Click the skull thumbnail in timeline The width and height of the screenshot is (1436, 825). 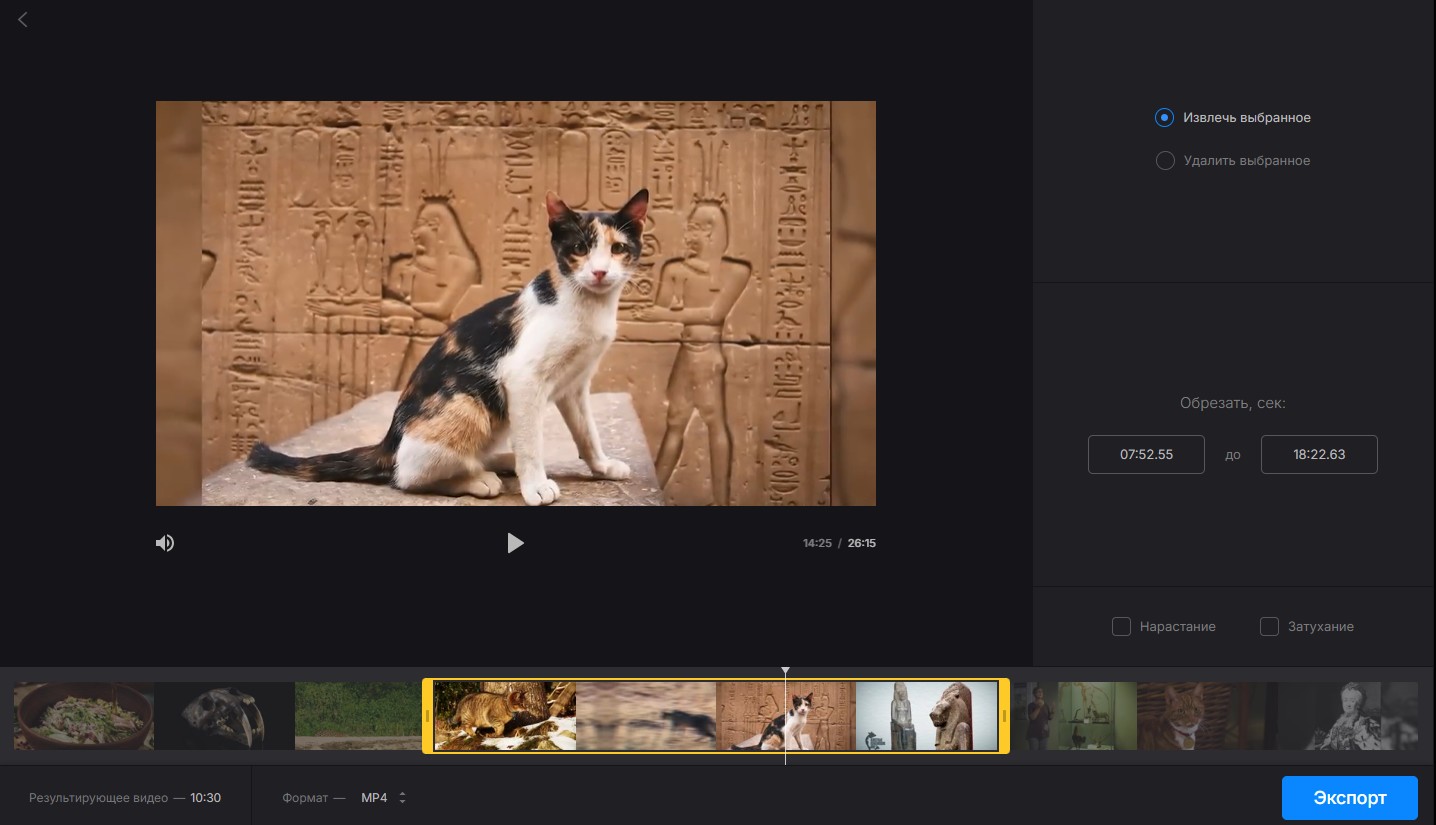pyautogui.click(x=225, y=716)
